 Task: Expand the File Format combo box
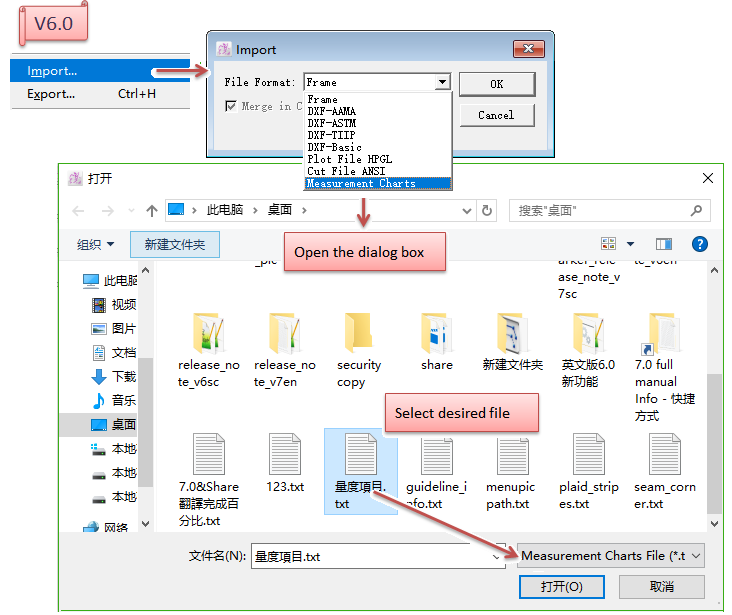[442, 83]
